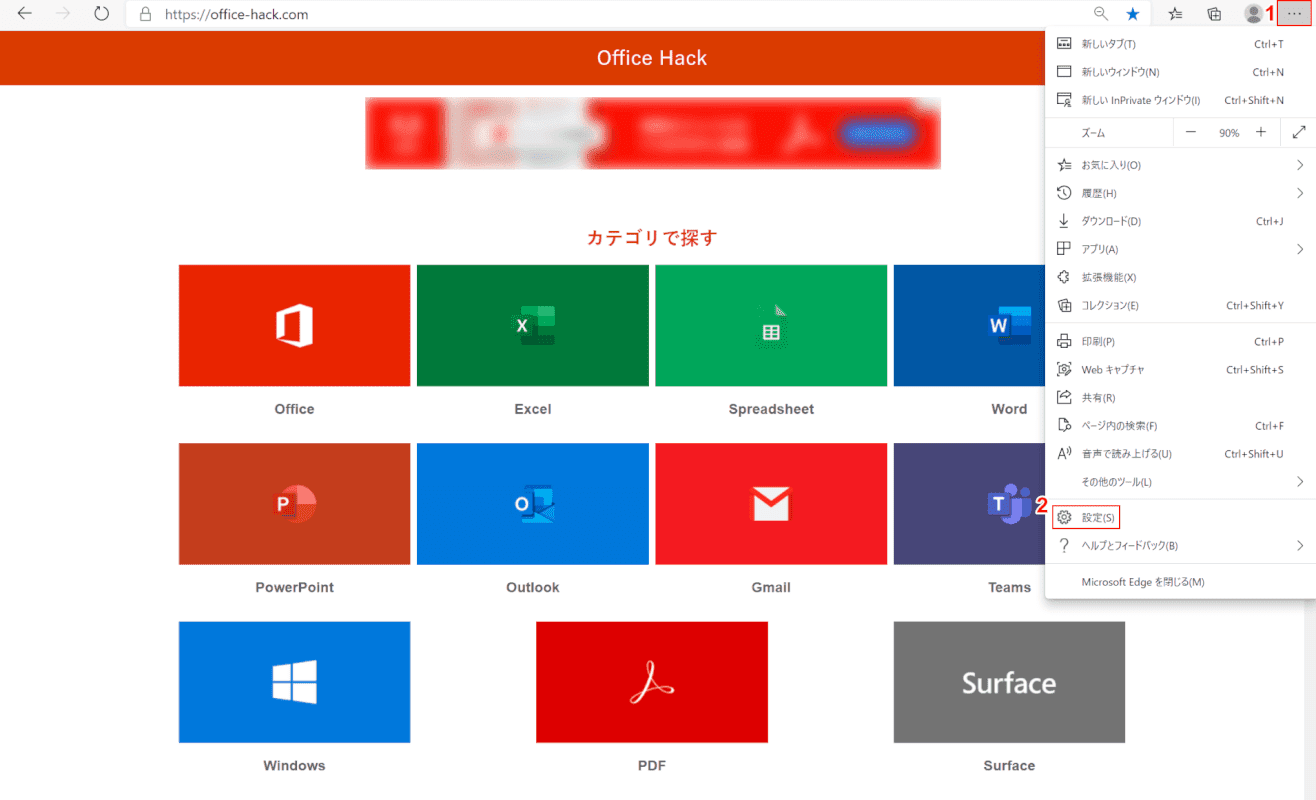1316x800 pixels.
Task: Expand the 履歴 history submenu
Action: [1180, 193]
